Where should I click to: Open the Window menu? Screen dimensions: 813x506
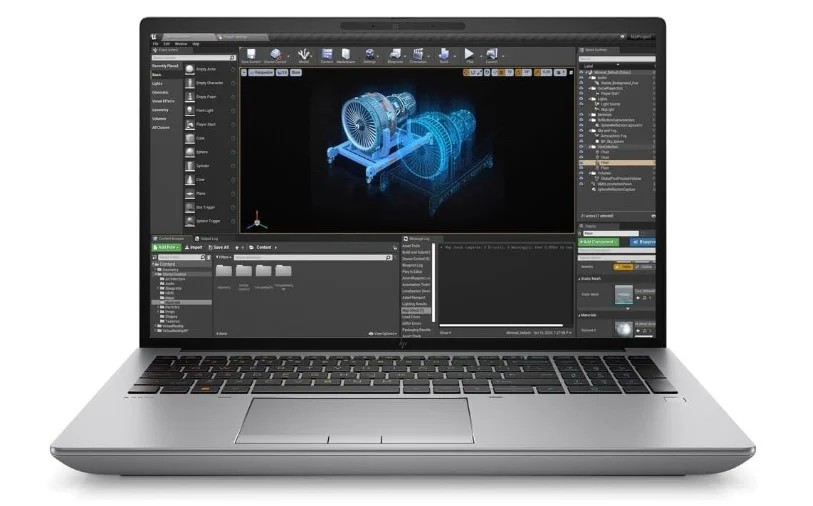pyautogui.click(x=181, y=44)
